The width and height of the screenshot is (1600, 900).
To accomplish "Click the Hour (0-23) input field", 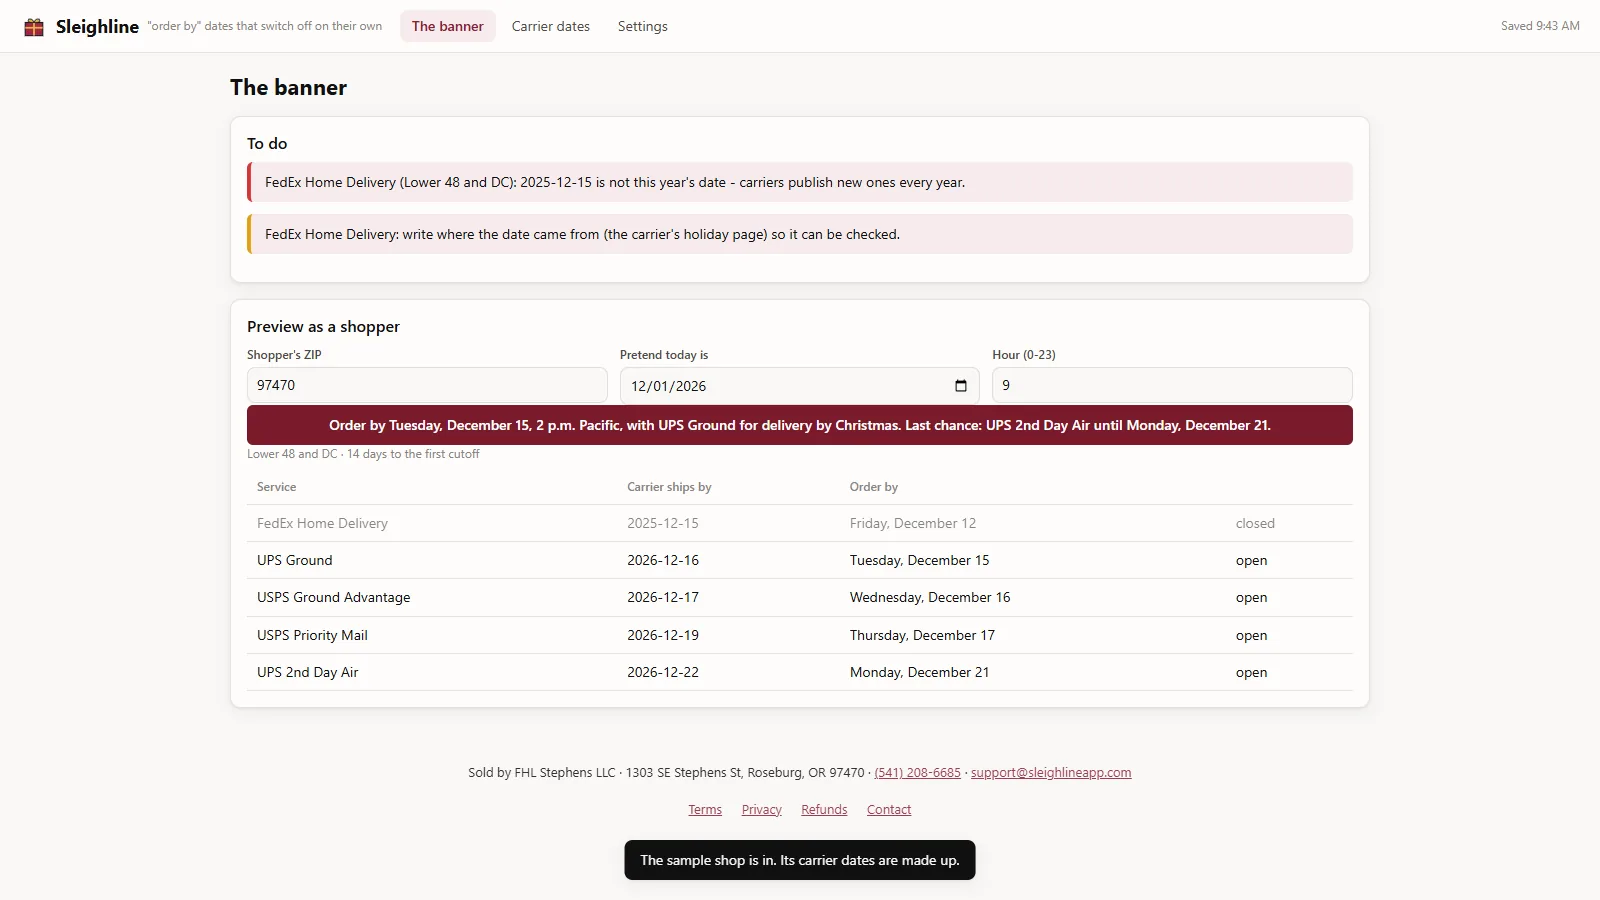I will tap(1172, 385).
